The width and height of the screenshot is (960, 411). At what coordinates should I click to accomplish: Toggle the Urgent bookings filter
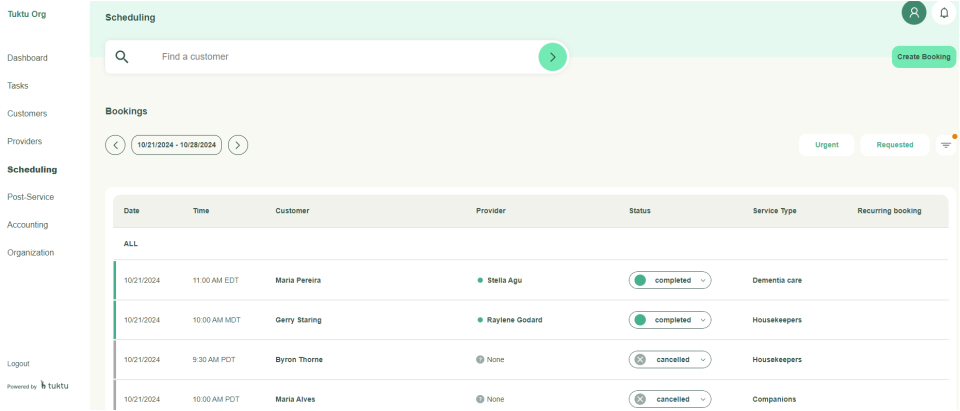pyautogui.click(x=826, y=145)
